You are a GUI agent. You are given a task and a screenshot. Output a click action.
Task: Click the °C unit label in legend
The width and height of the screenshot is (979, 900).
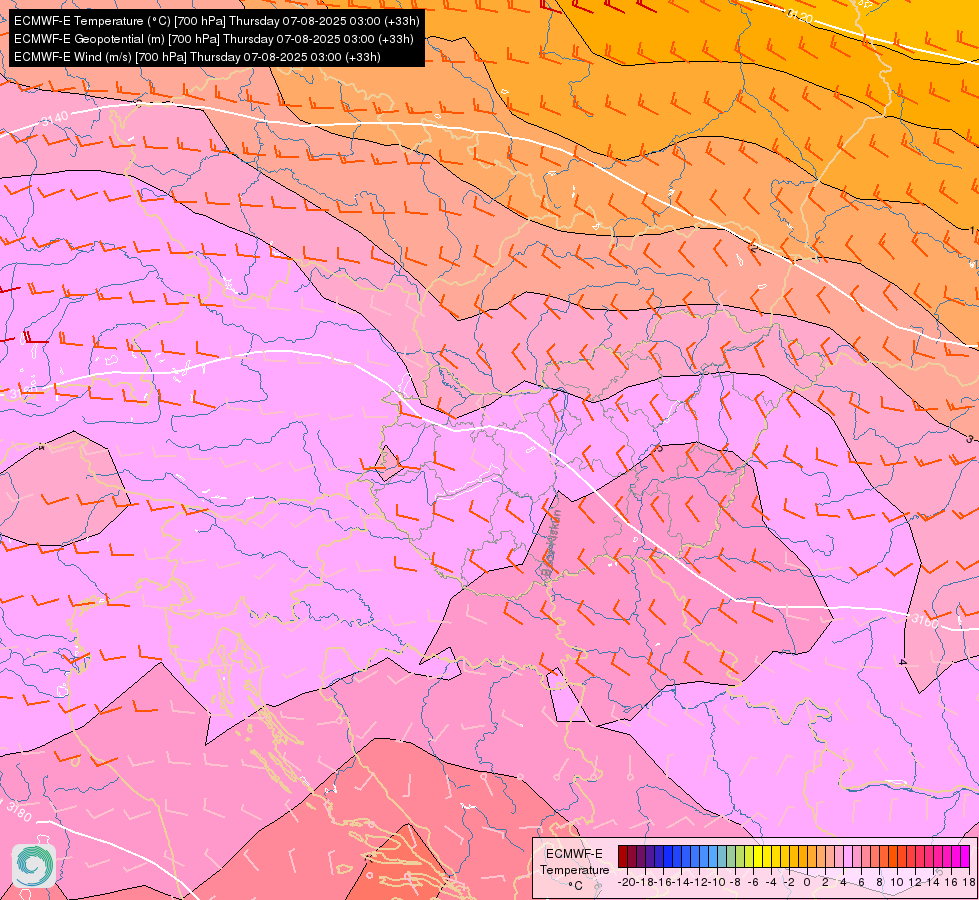coord(575,886)
